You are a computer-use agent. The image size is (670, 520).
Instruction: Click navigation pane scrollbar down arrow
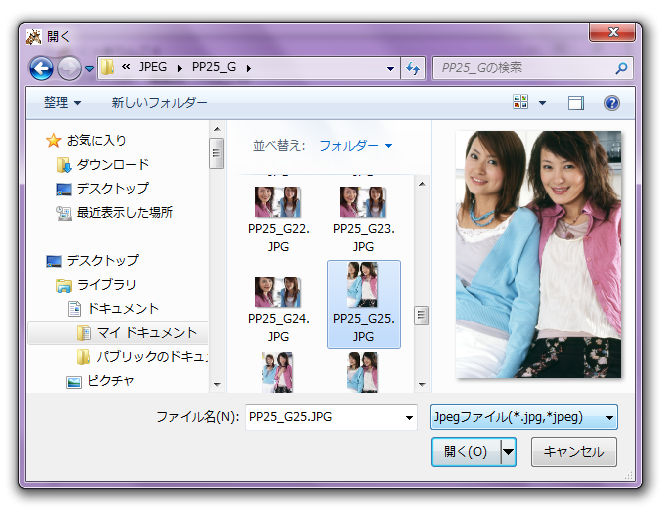point(217,385)
